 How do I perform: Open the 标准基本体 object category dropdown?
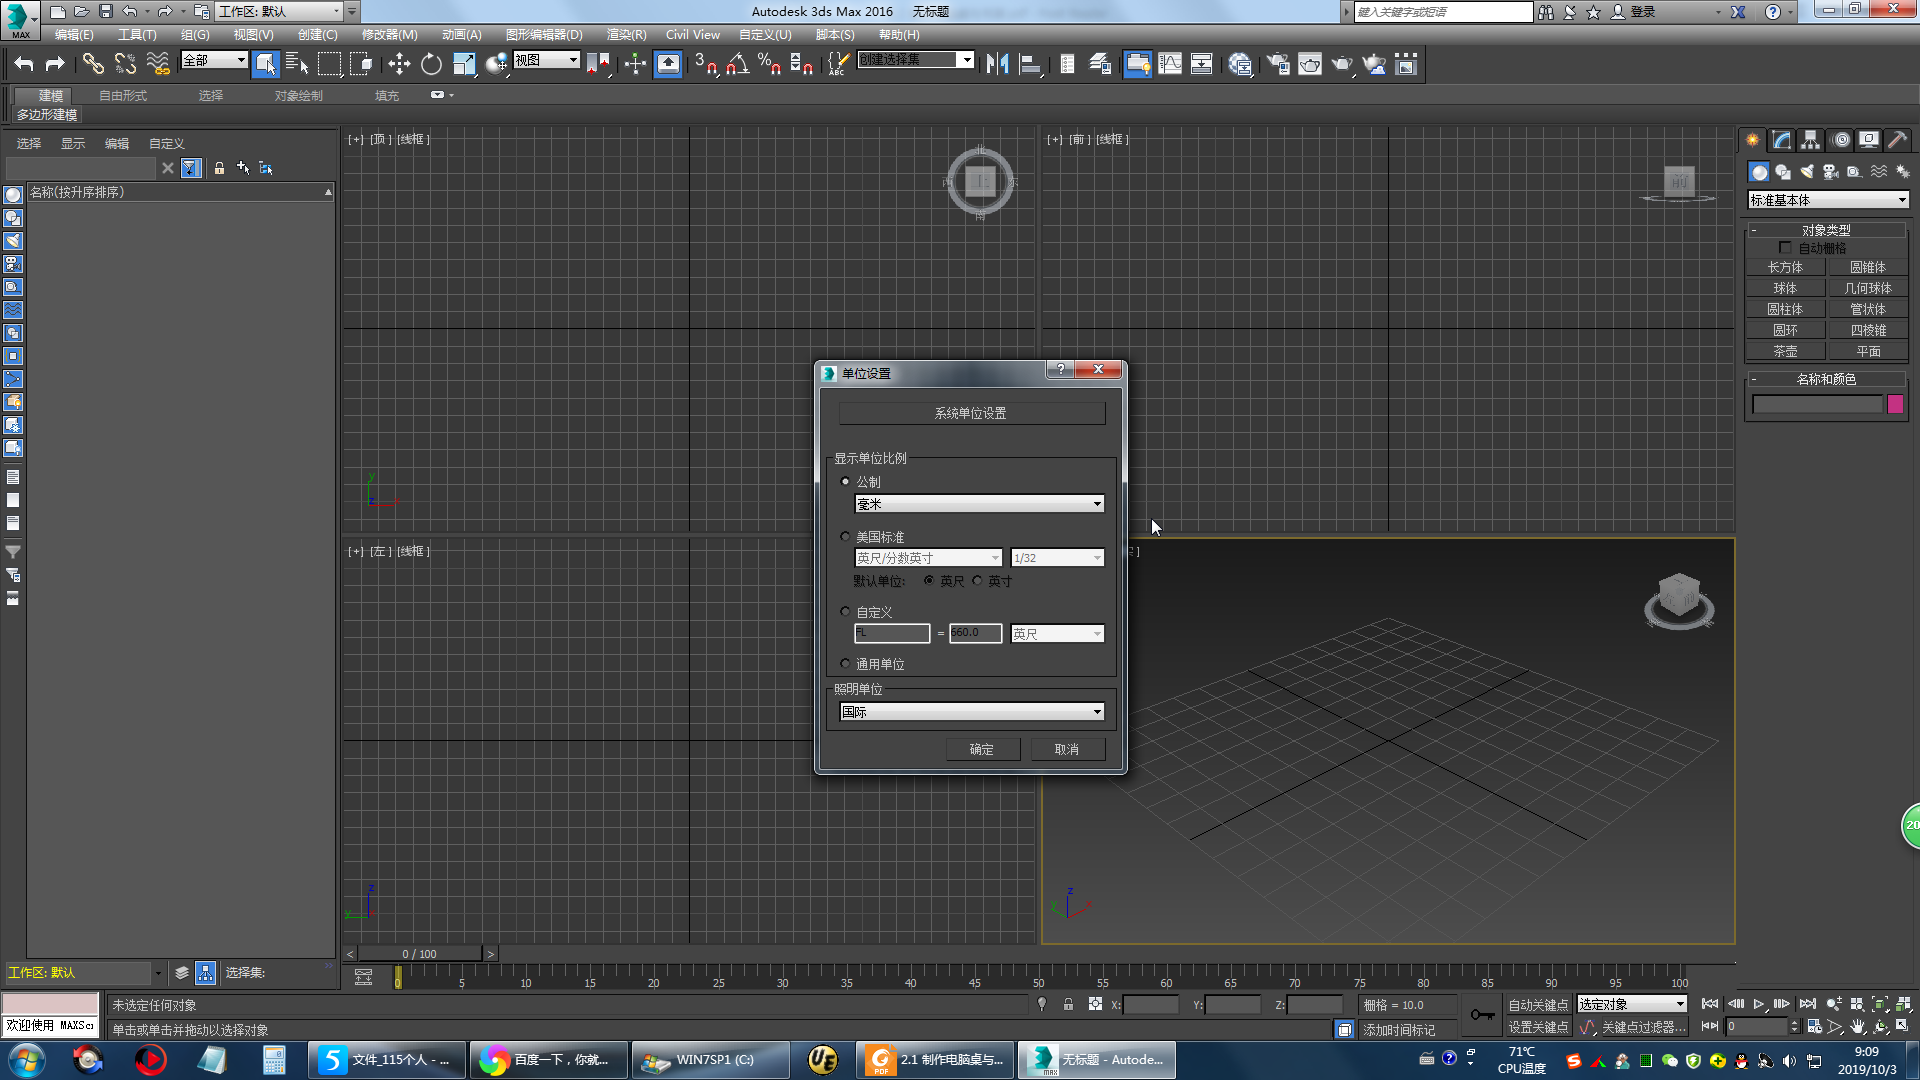coord(1828,200)
